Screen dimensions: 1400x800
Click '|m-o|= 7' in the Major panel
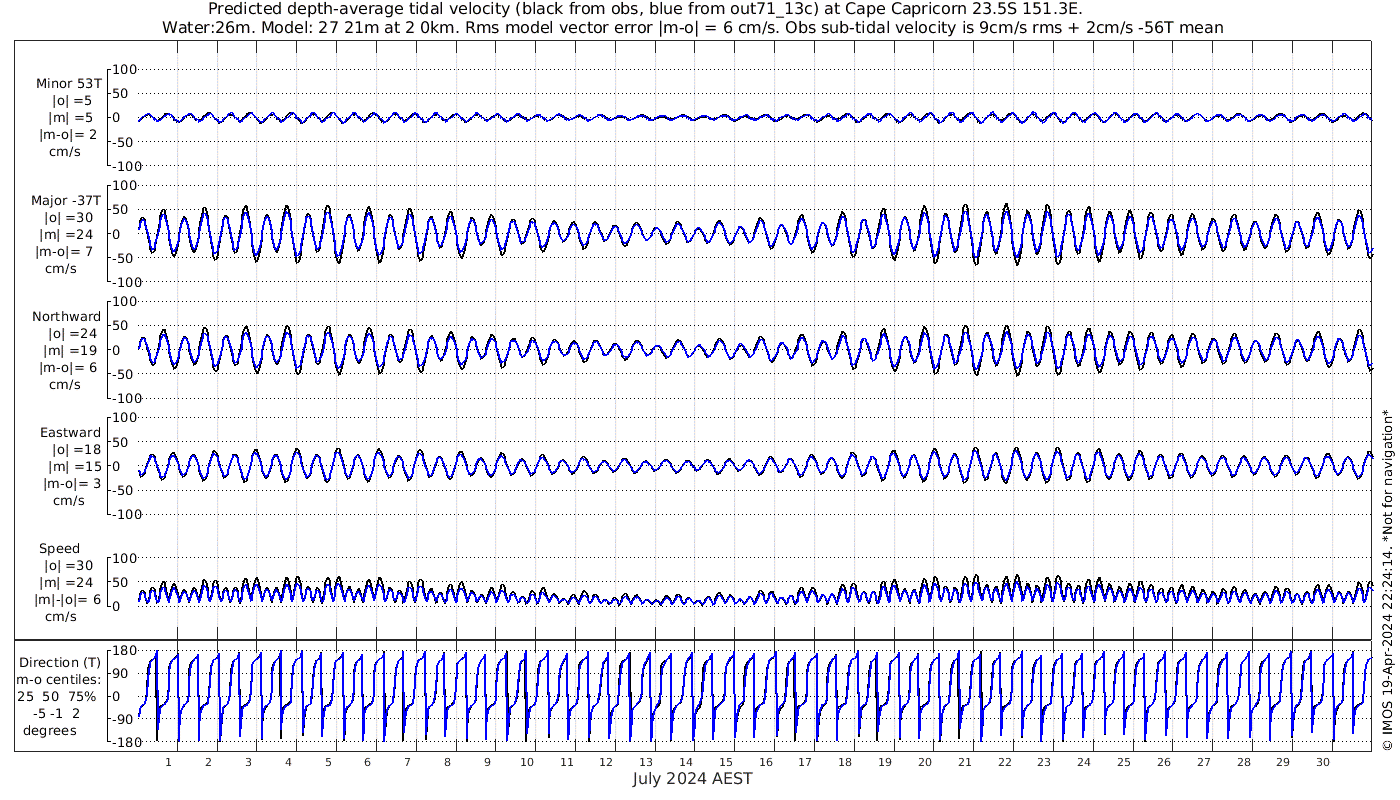click(x=66, y=252)
